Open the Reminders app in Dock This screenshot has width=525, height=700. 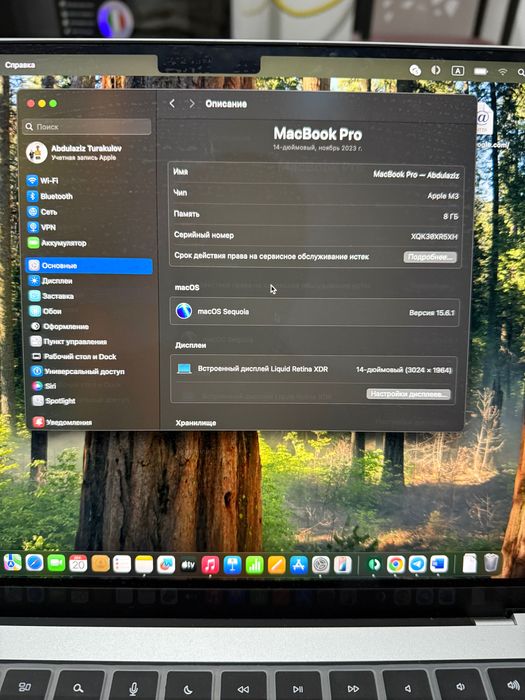click(122, 564)
